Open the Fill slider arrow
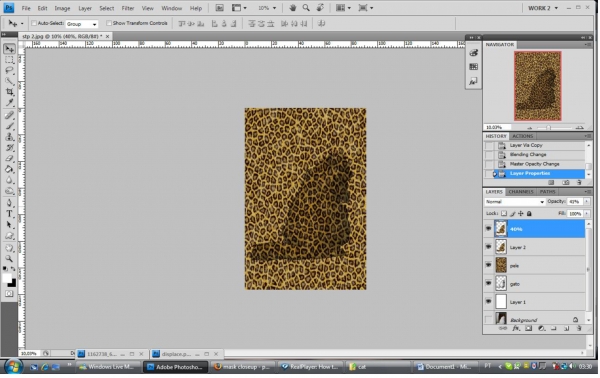The height and width of the screenshot is (378, 600). coord(586,213)
